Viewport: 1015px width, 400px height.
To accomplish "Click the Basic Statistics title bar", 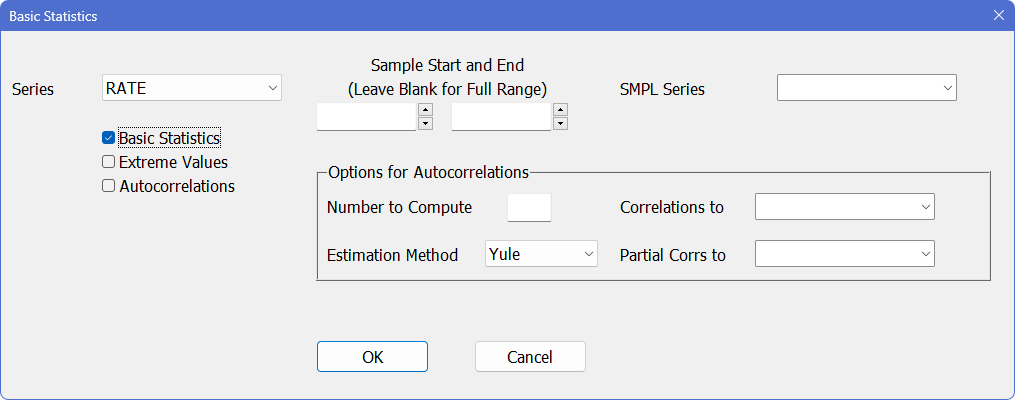I will click(400, 17).
